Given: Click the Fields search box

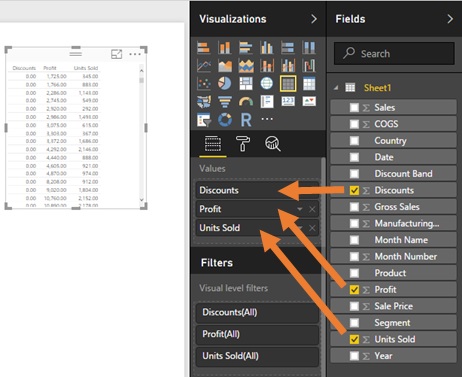Looking at the screenshot, I should pyautogui.click(x=394, y=53).
